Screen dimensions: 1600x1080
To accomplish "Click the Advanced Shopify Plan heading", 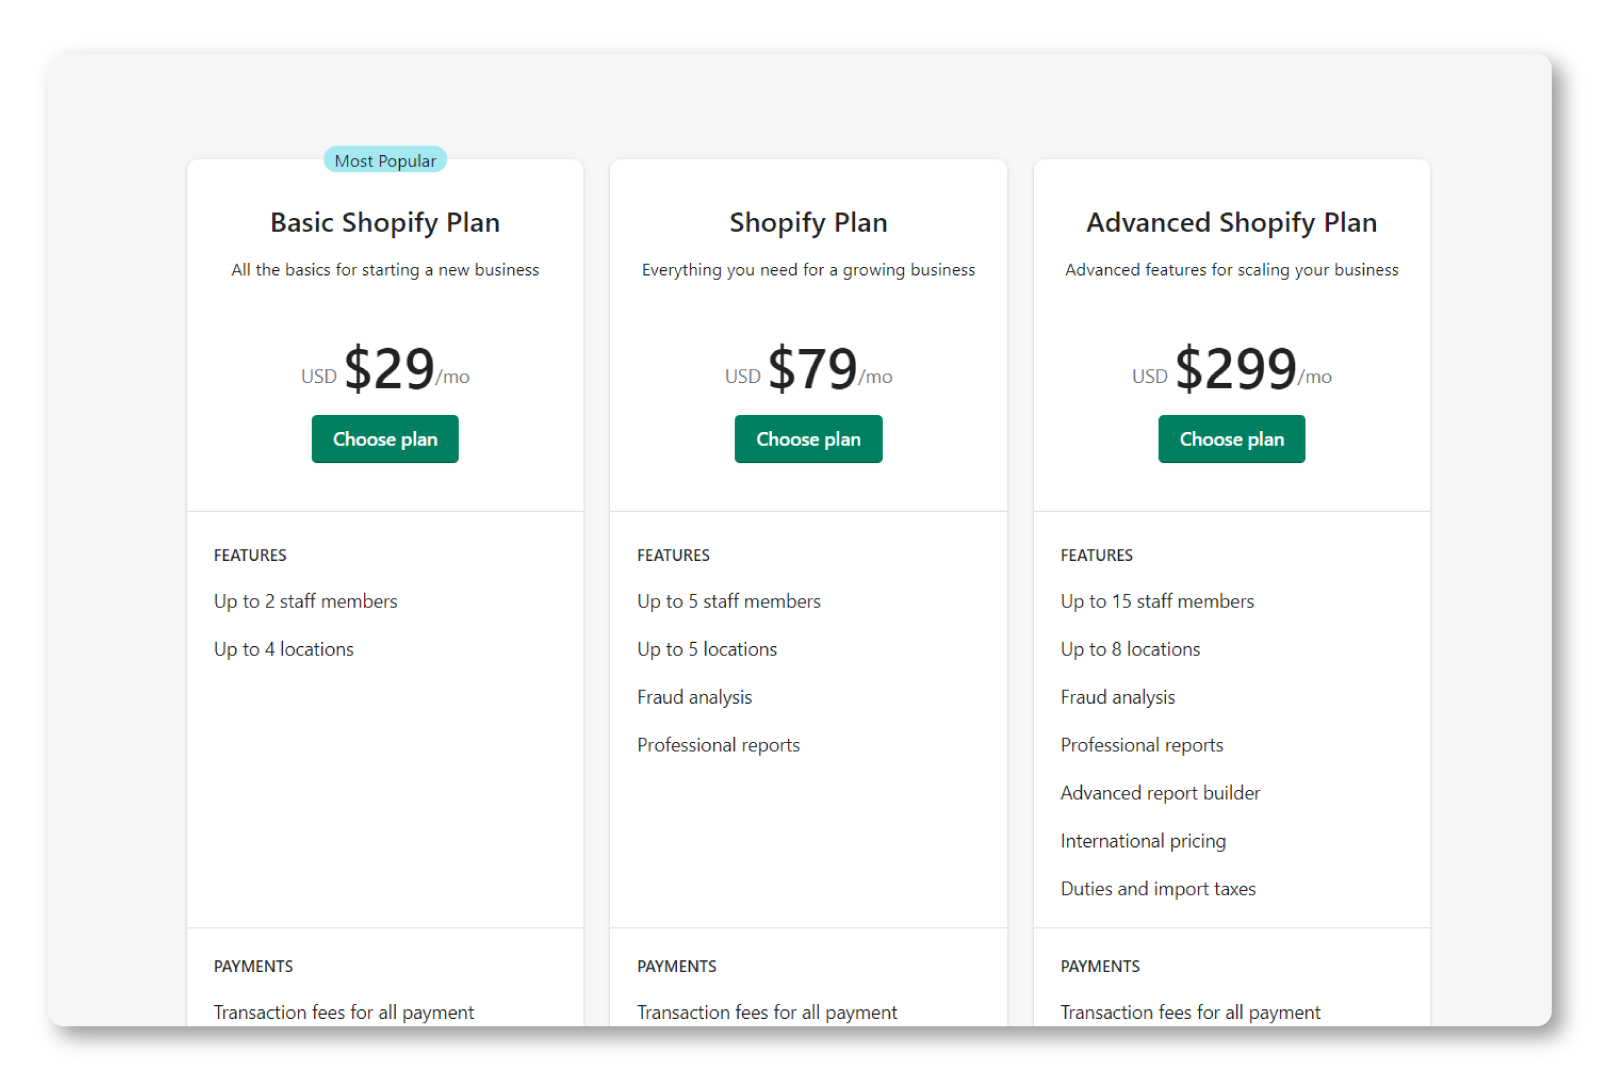I will pyautogui.click(x=1231, y=222).
